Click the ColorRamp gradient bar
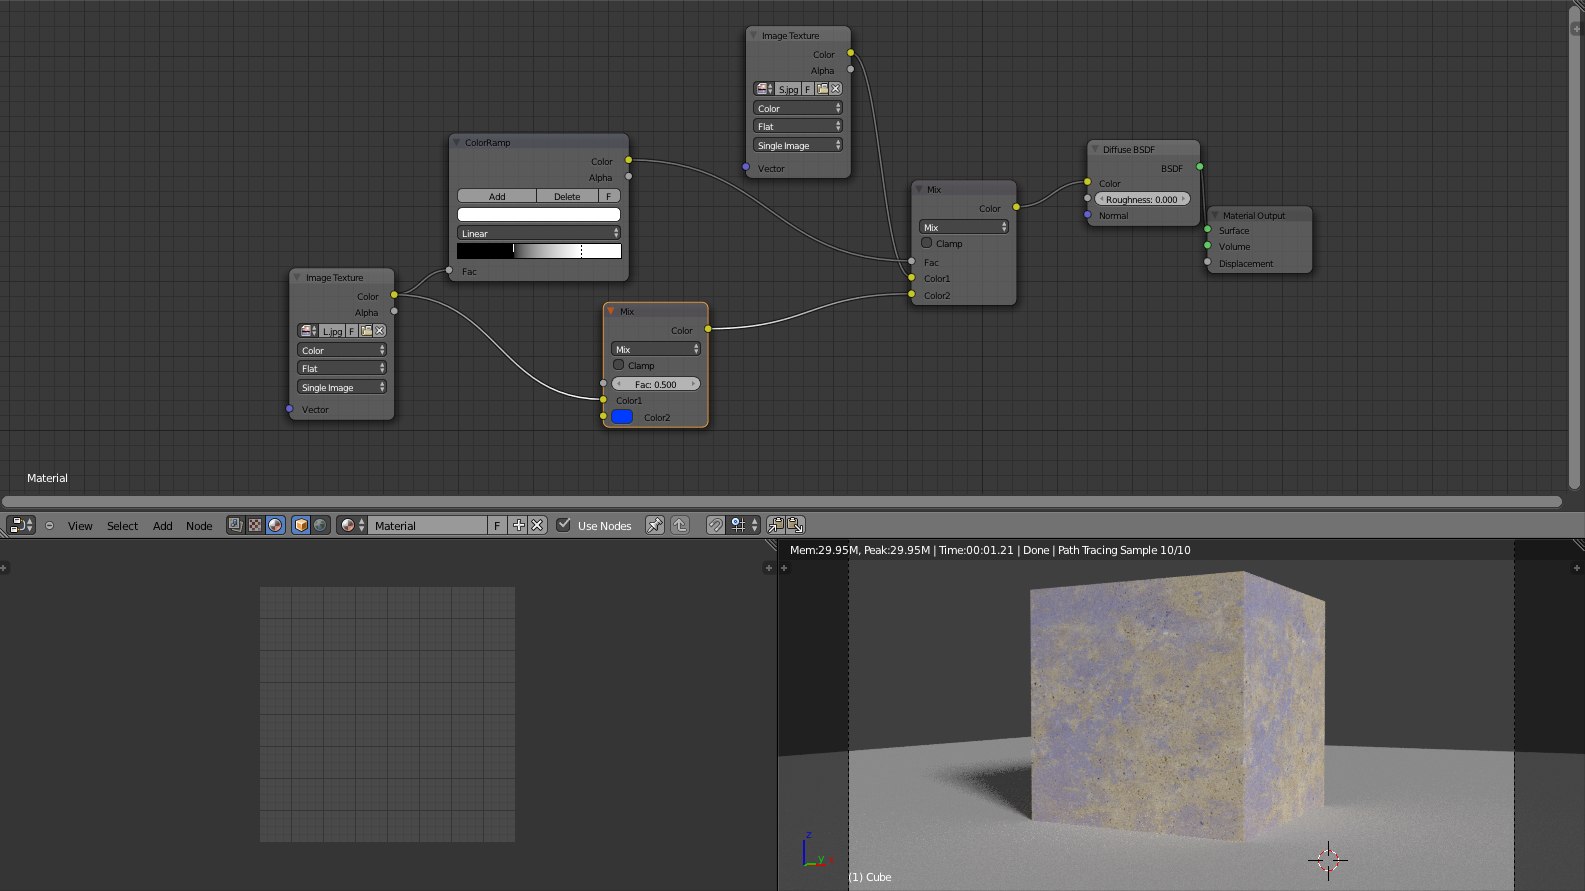The image size is (1585, 891). point(539,251)
